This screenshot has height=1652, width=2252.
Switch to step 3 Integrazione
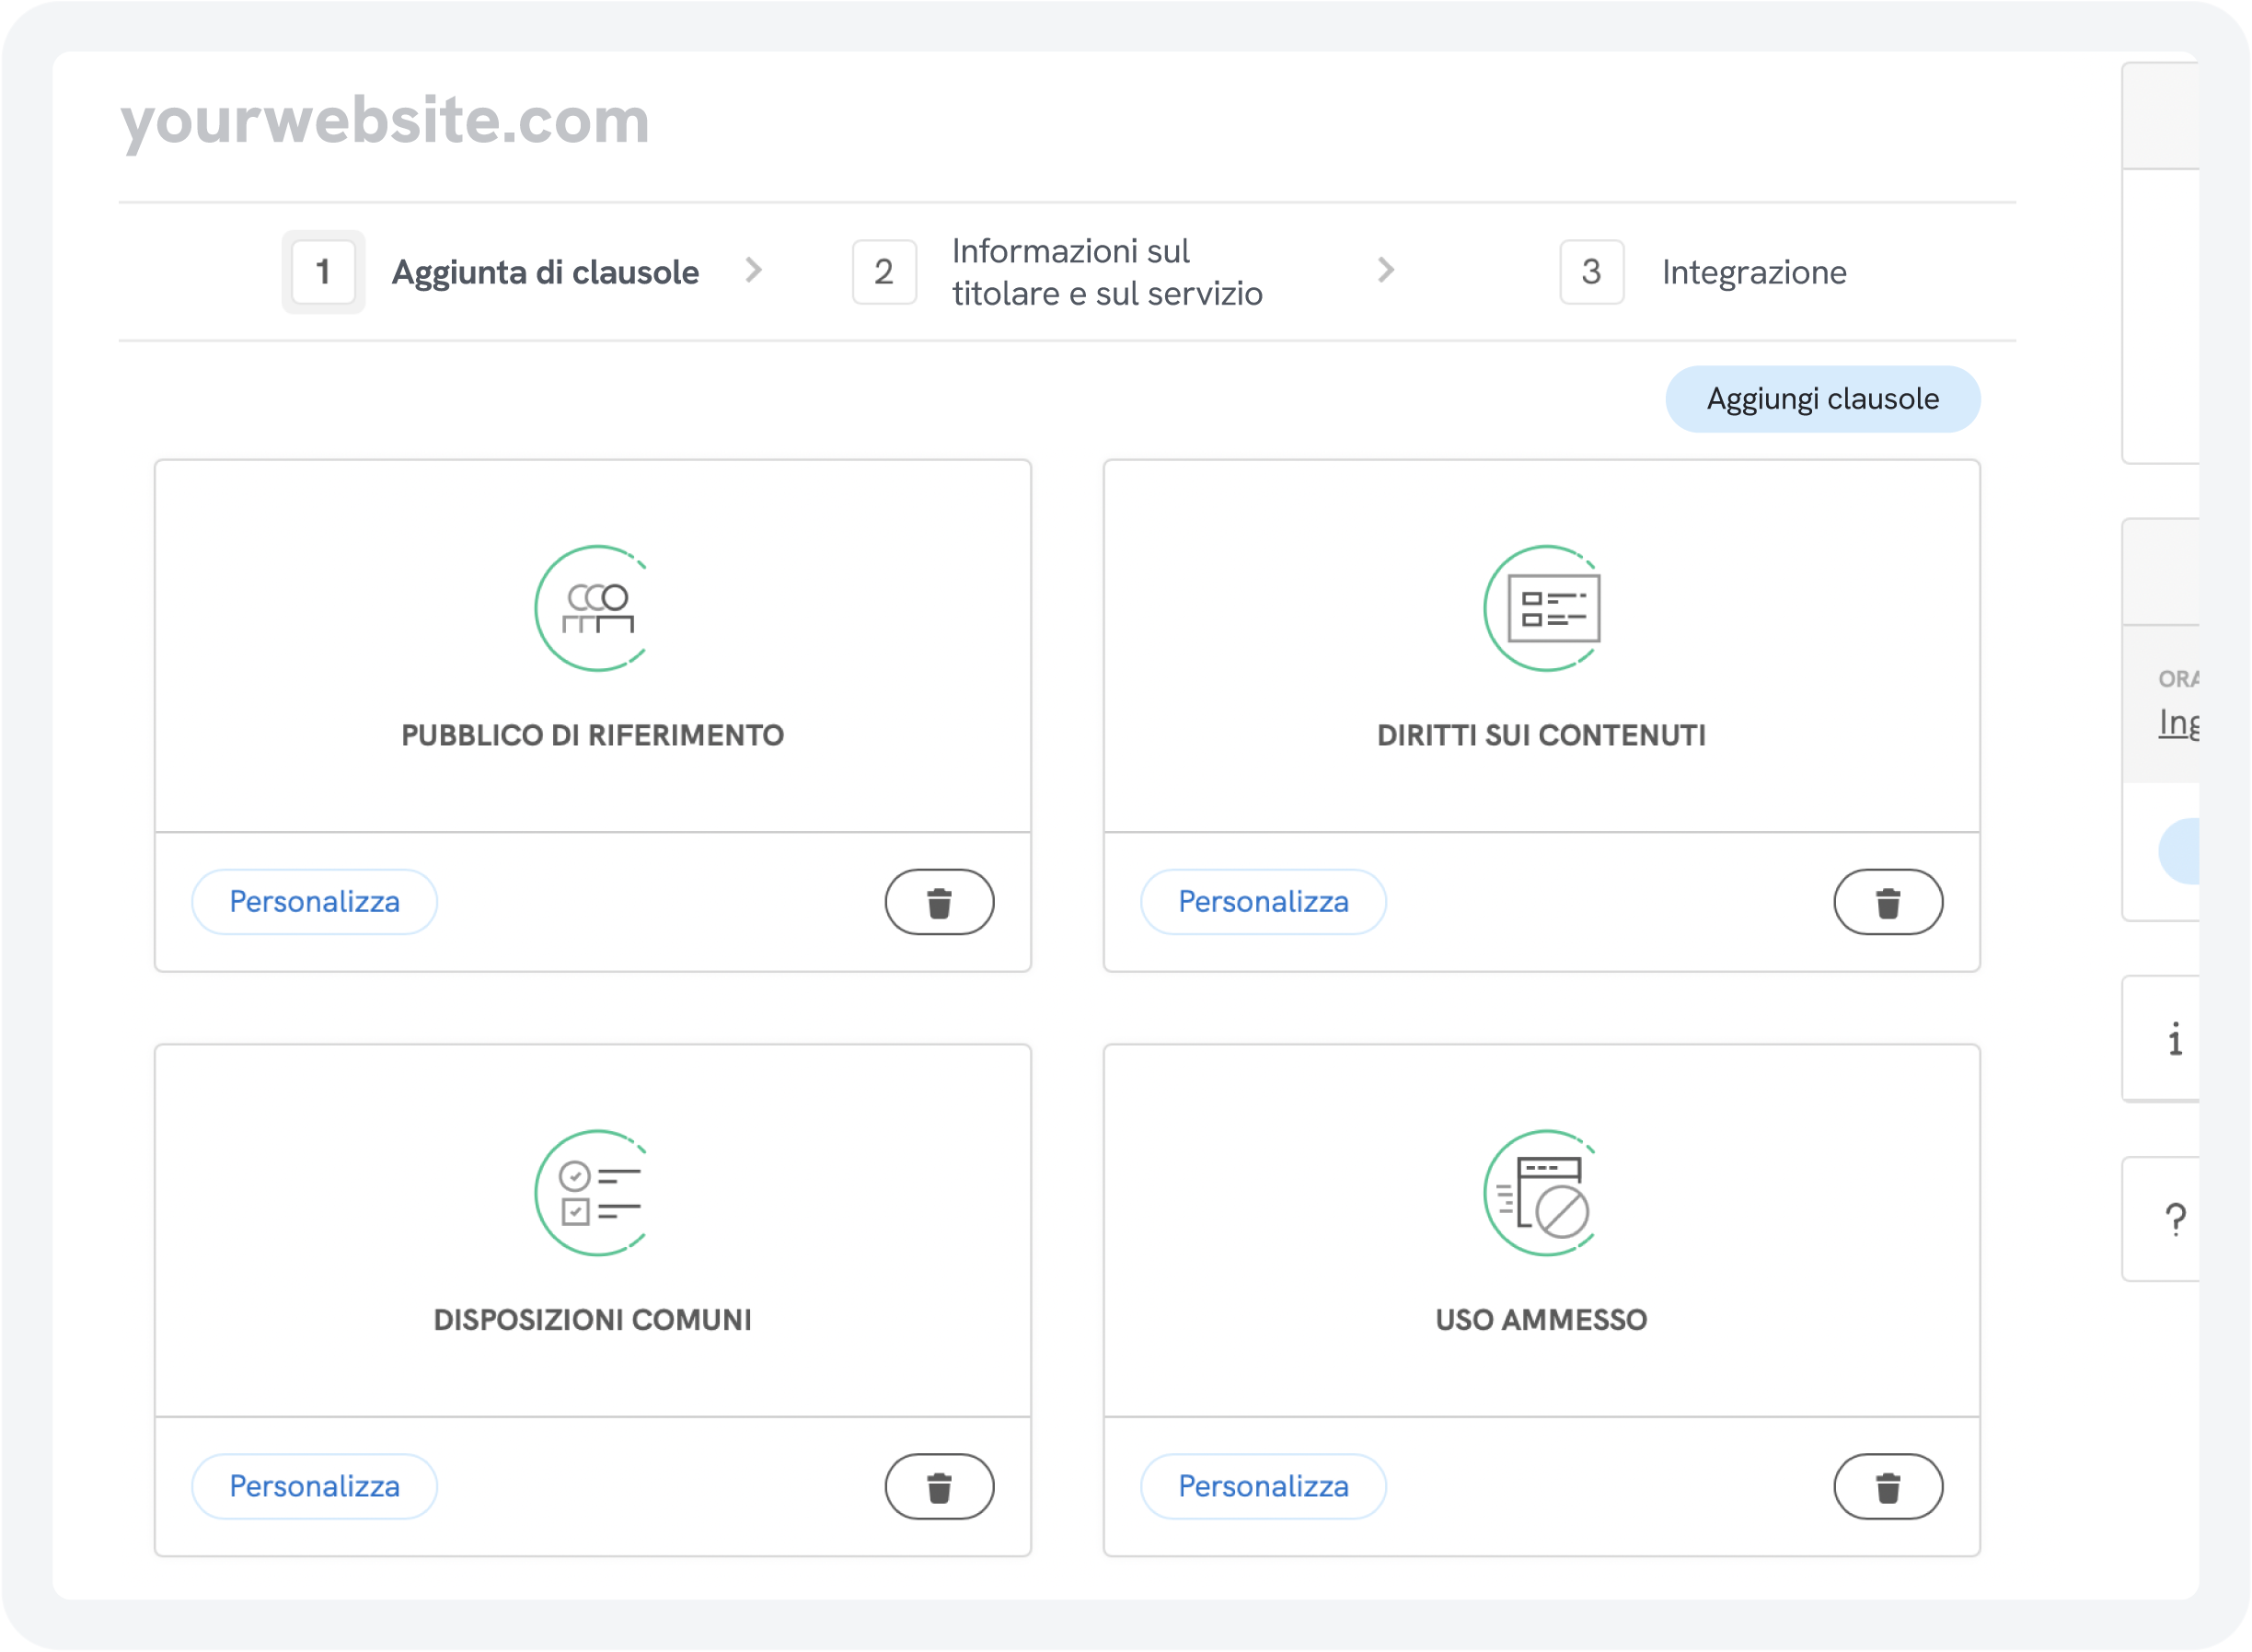1752,272
